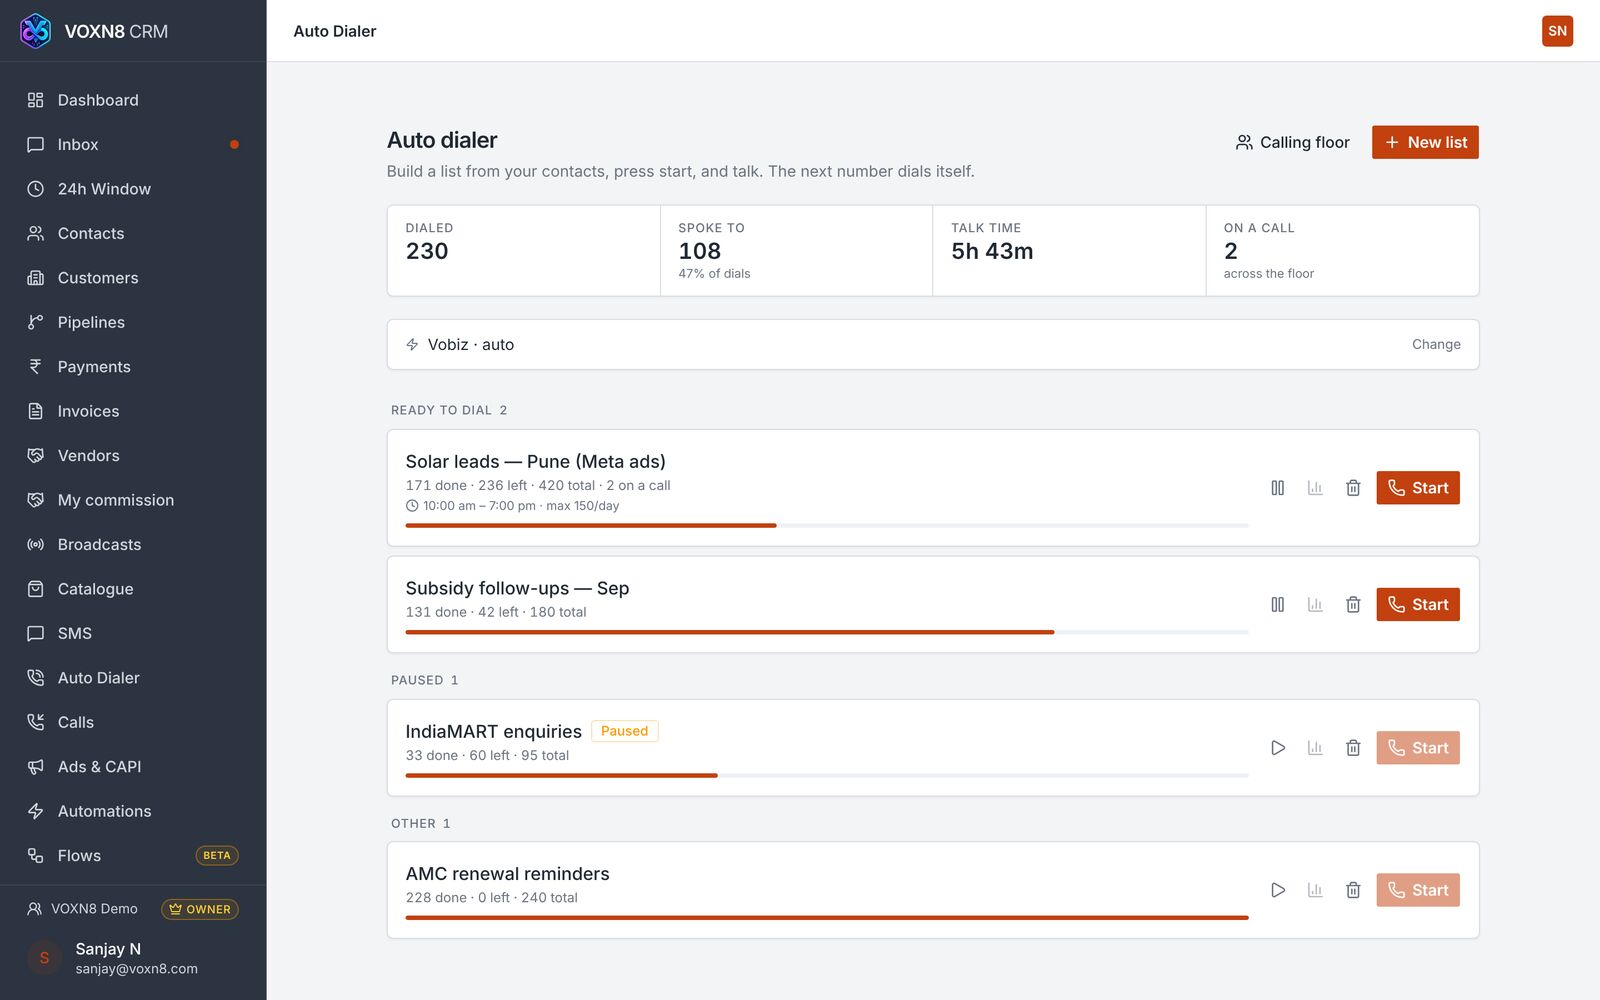Delete the Solar leads Pune list
This screenshot has height=1000, width=1600.
(x=1353, y=488)
